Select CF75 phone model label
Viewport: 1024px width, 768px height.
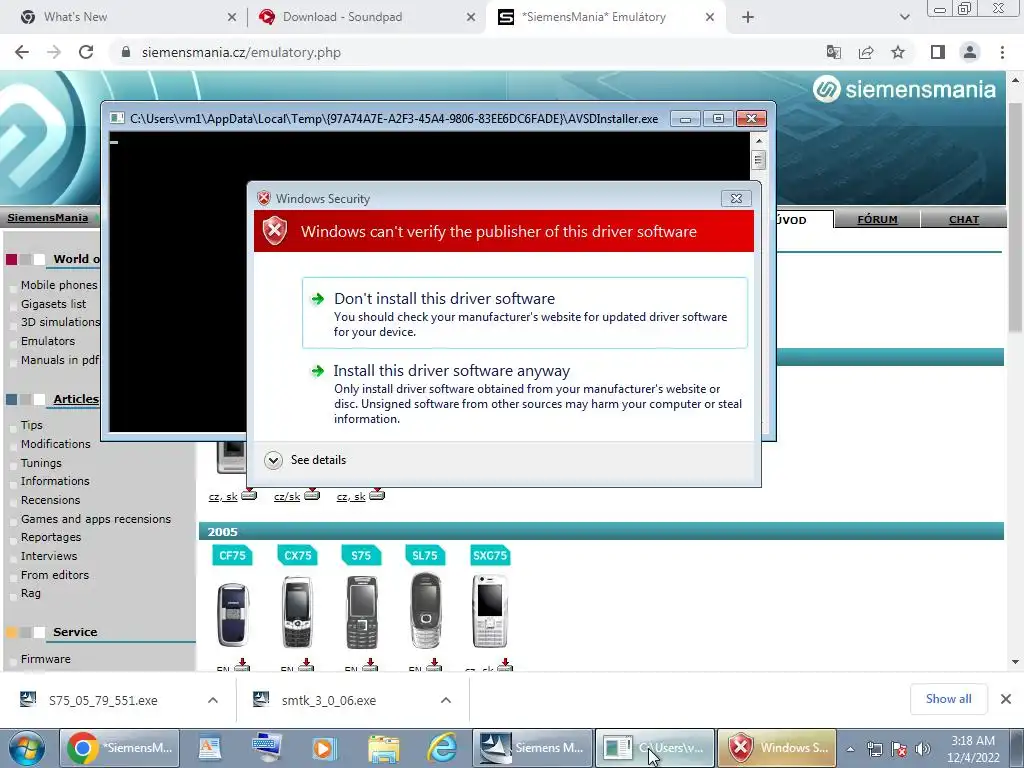click(232, 556)
